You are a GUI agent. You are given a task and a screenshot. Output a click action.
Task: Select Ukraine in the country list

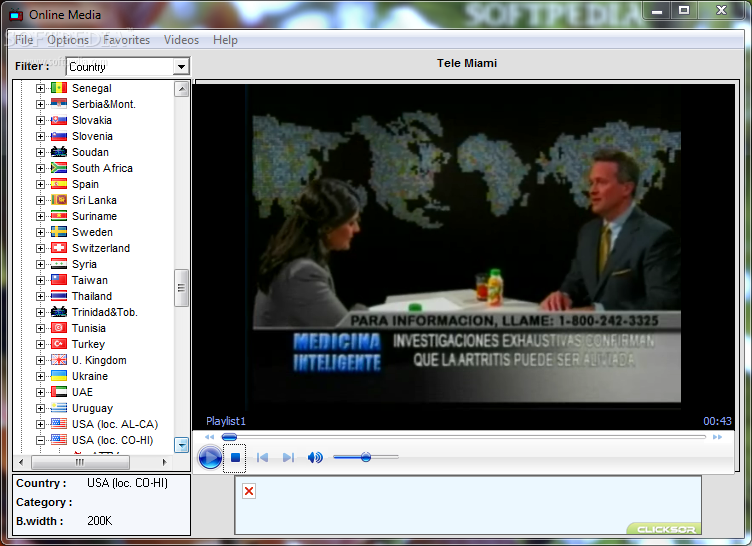[90, 376]
